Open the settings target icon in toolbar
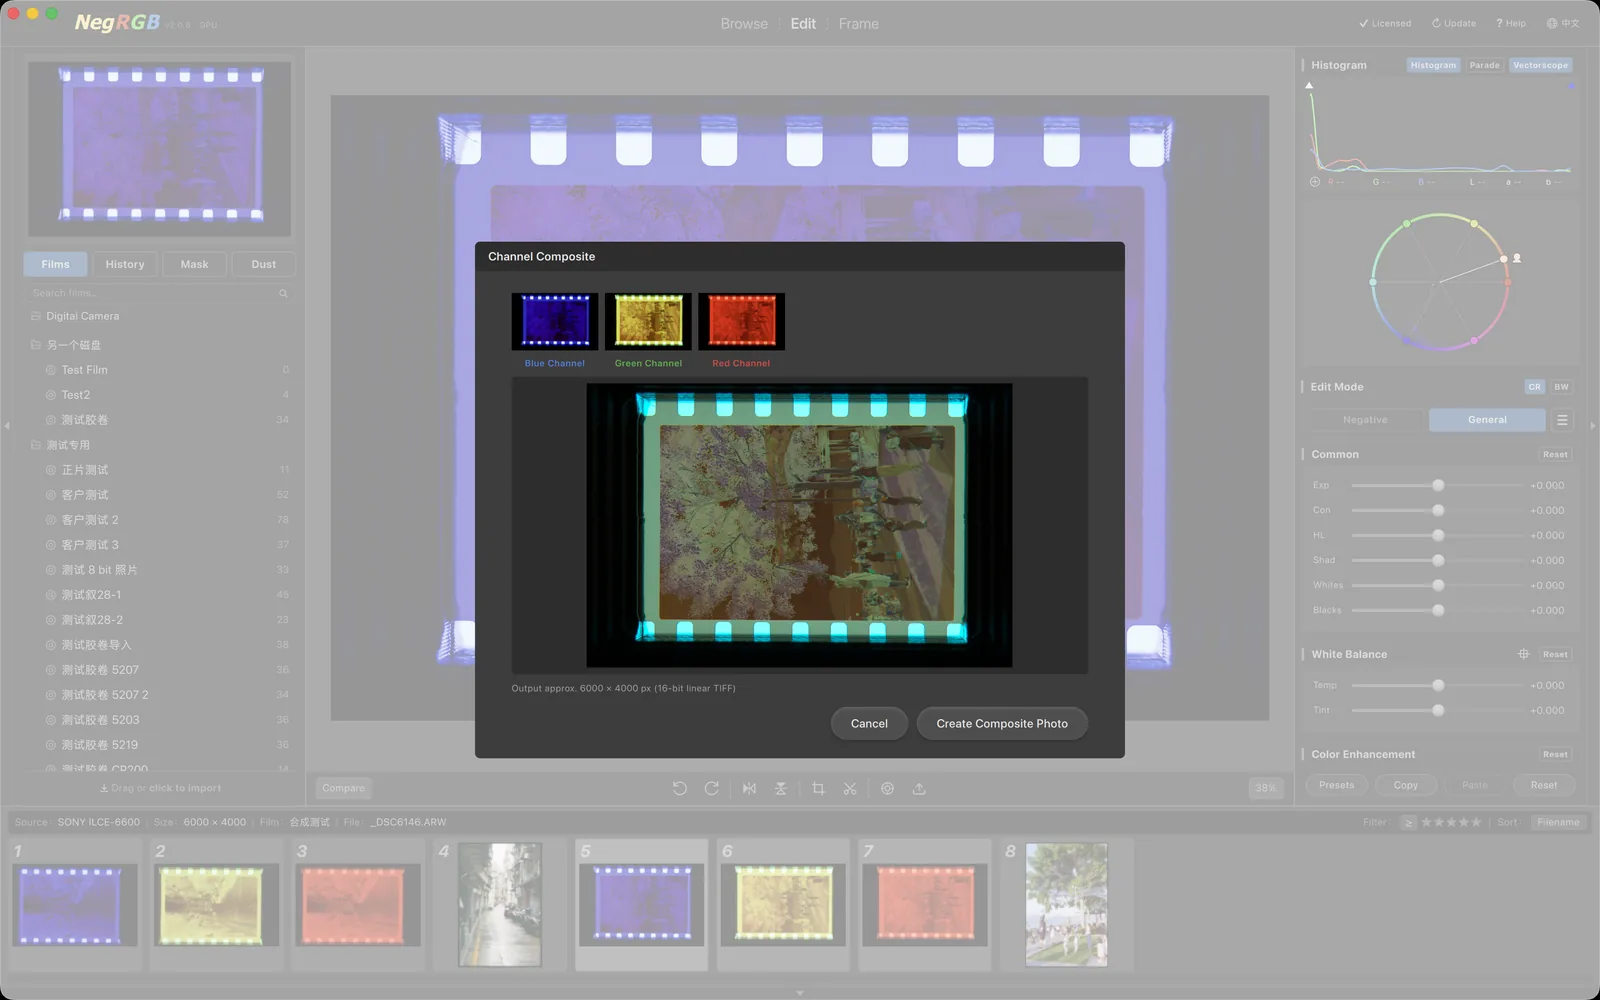1600x1000 pixels. (887, 788)
